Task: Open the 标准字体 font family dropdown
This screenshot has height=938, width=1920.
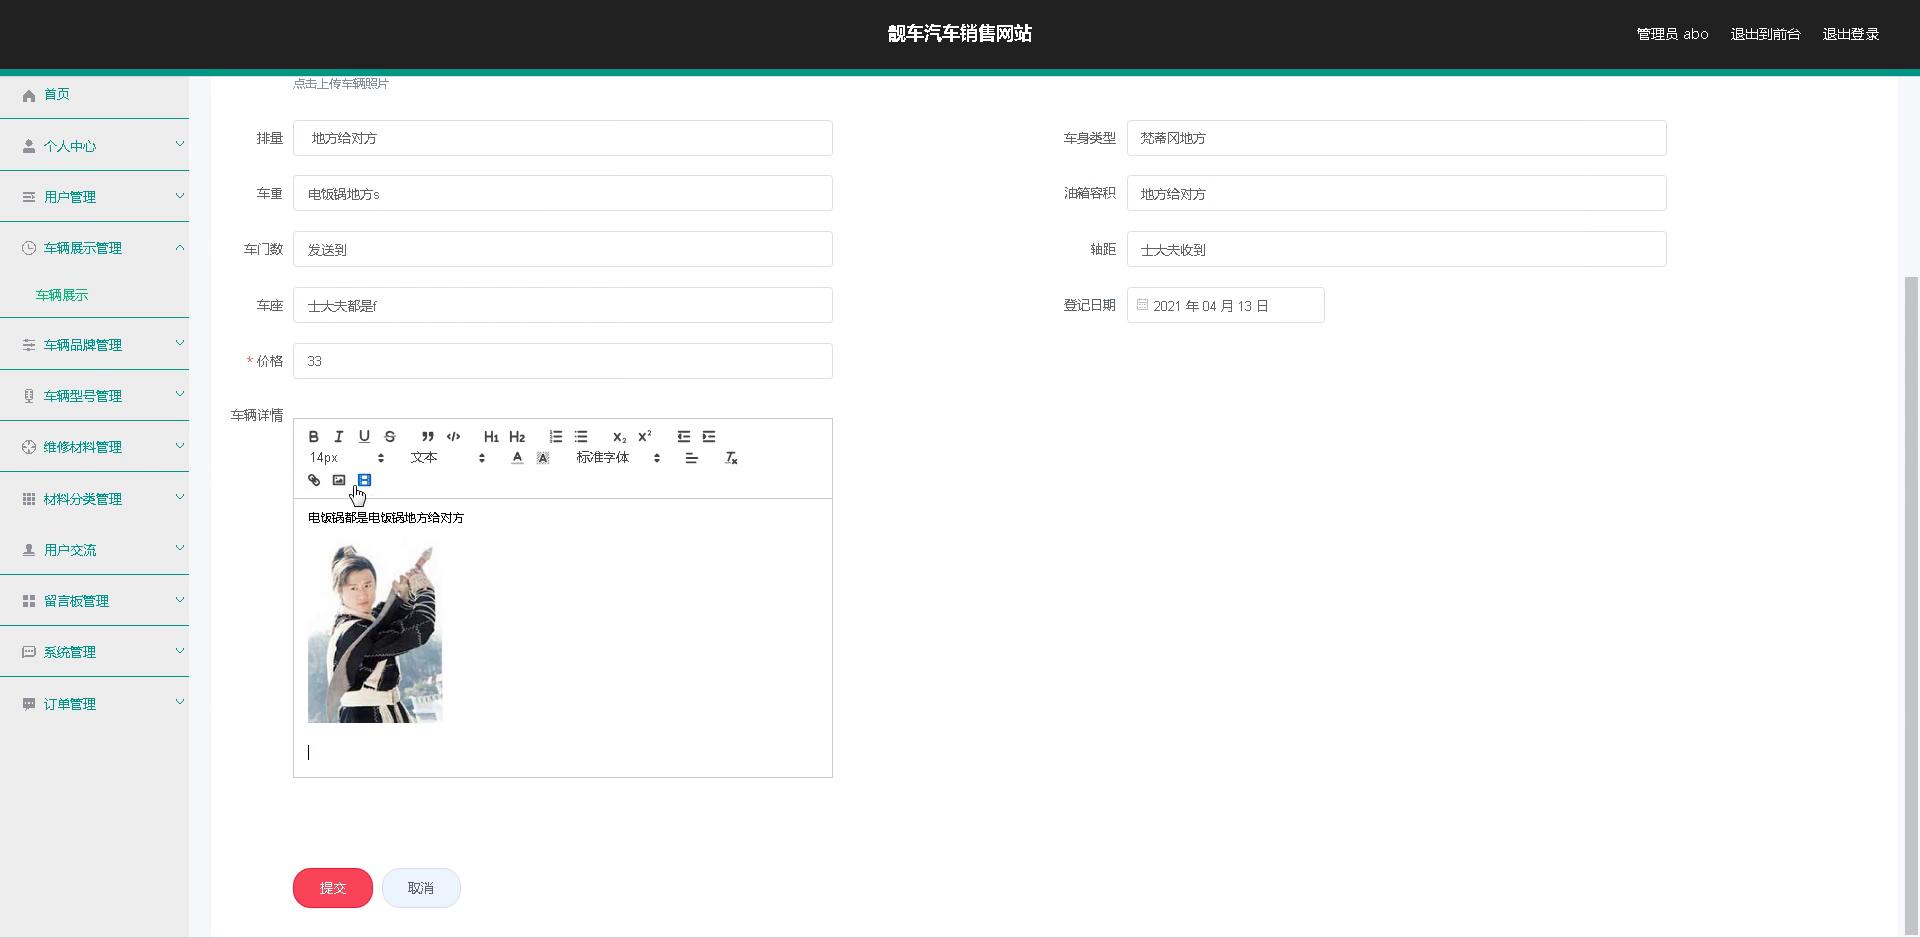Action: coord(617,458)
